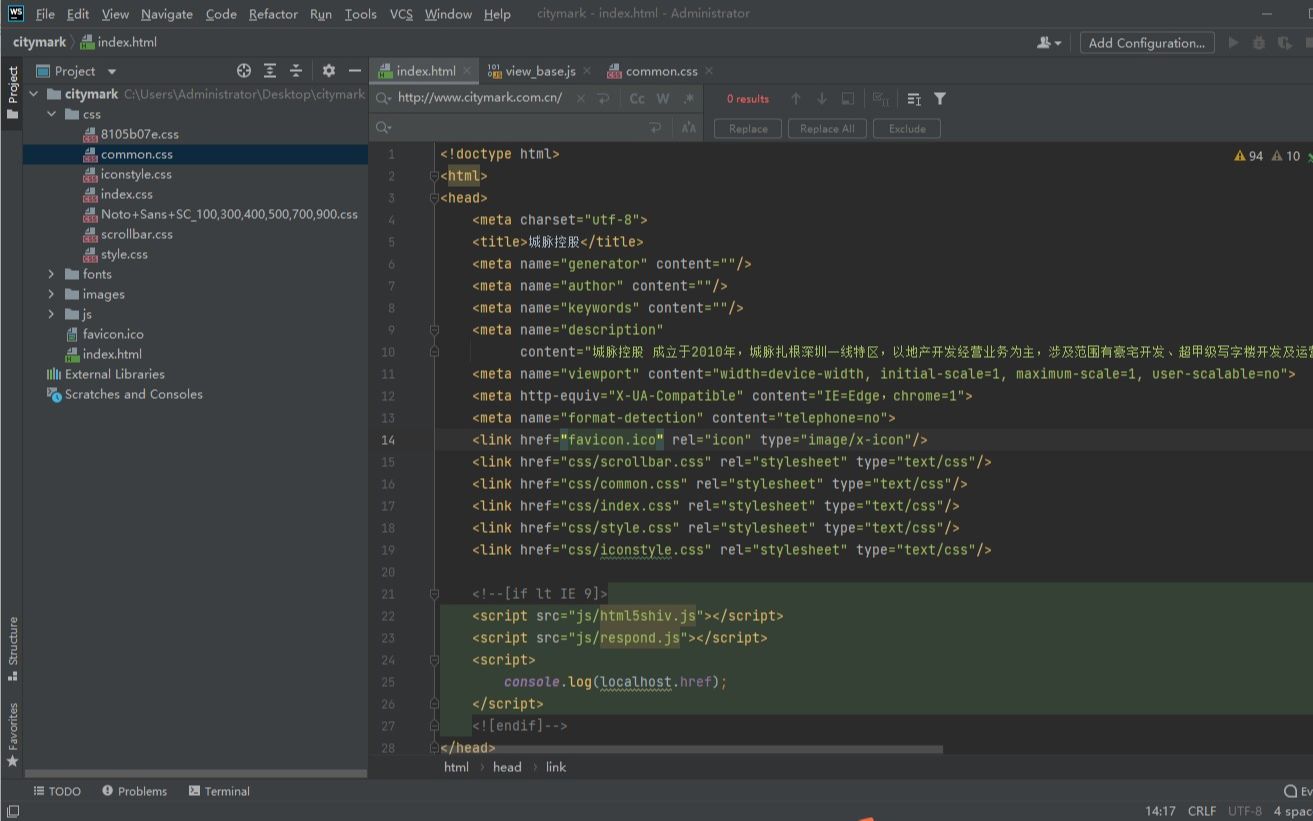Open the Code With Me user icon
The height and width of the screenshot is (821, 1313).
pos(1050,43)
